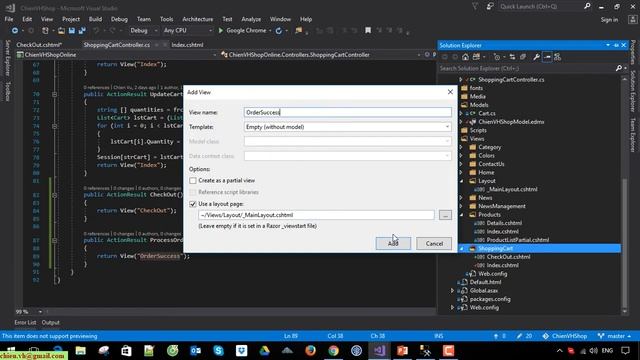Open the File menu
This screenshot has width=640, height=360.
pyautogui.click(x=9, y=19)
